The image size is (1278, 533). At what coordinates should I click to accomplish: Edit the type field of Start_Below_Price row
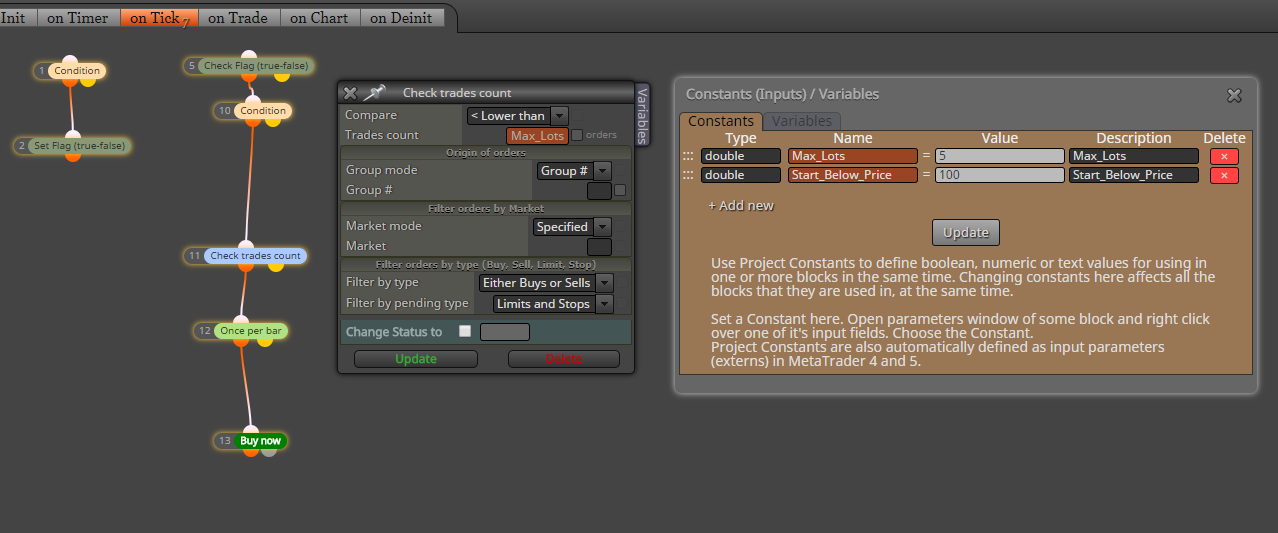point(741,175)
